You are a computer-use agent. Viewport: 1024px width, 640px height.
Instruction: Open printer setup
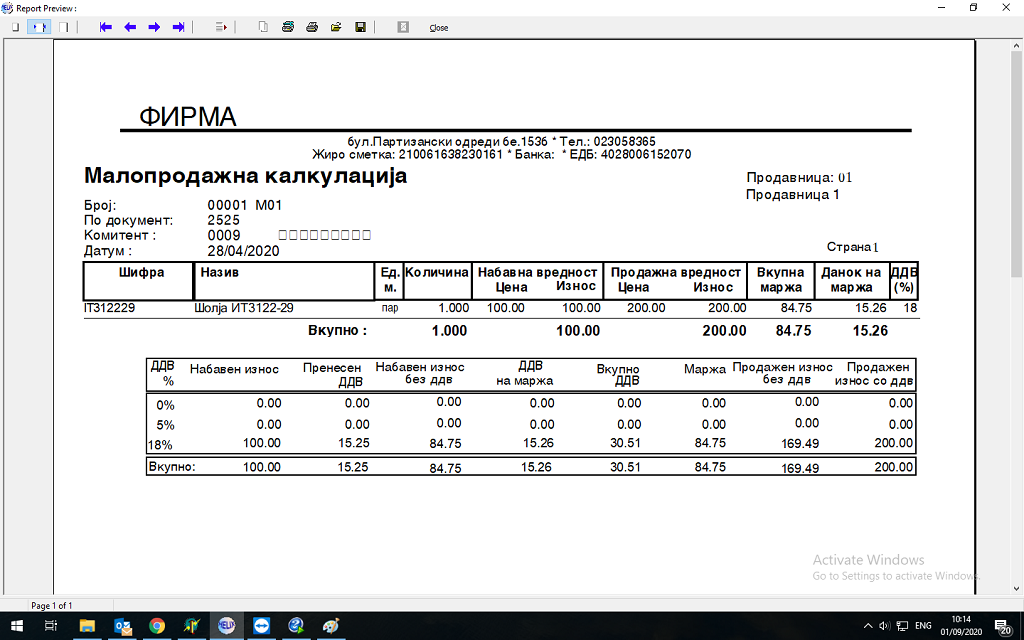287,27
